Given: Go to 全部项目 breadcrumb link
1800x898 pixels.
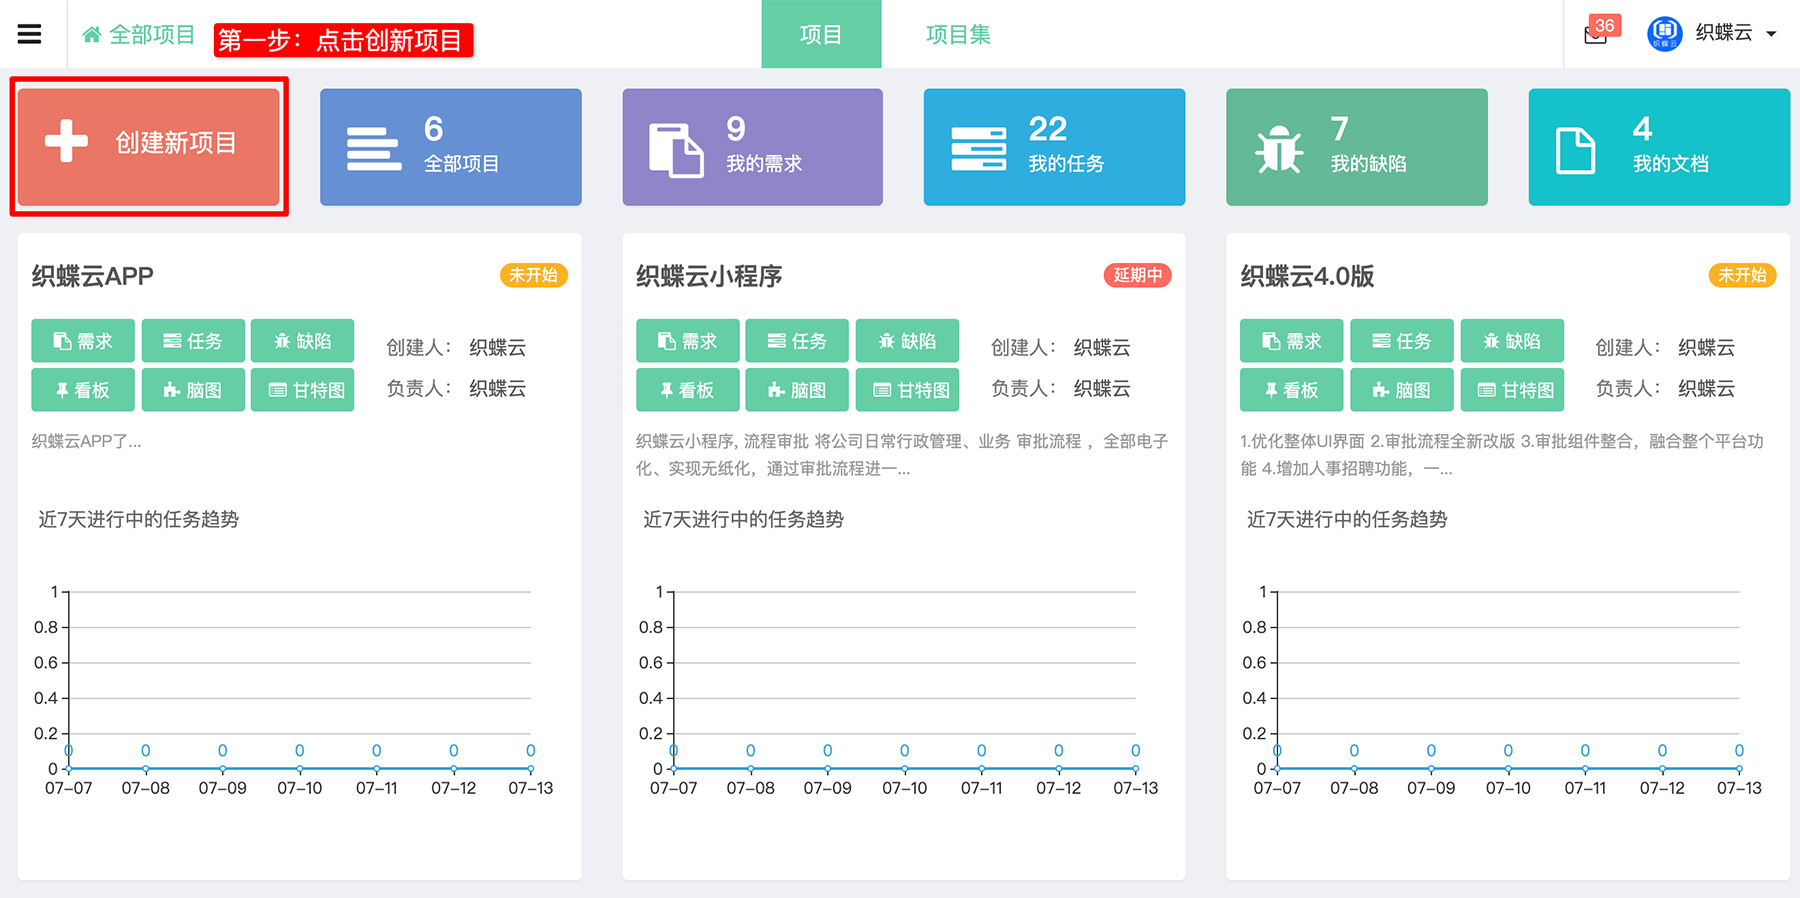Looking at the screenshot, I should (x=152, y=35).
